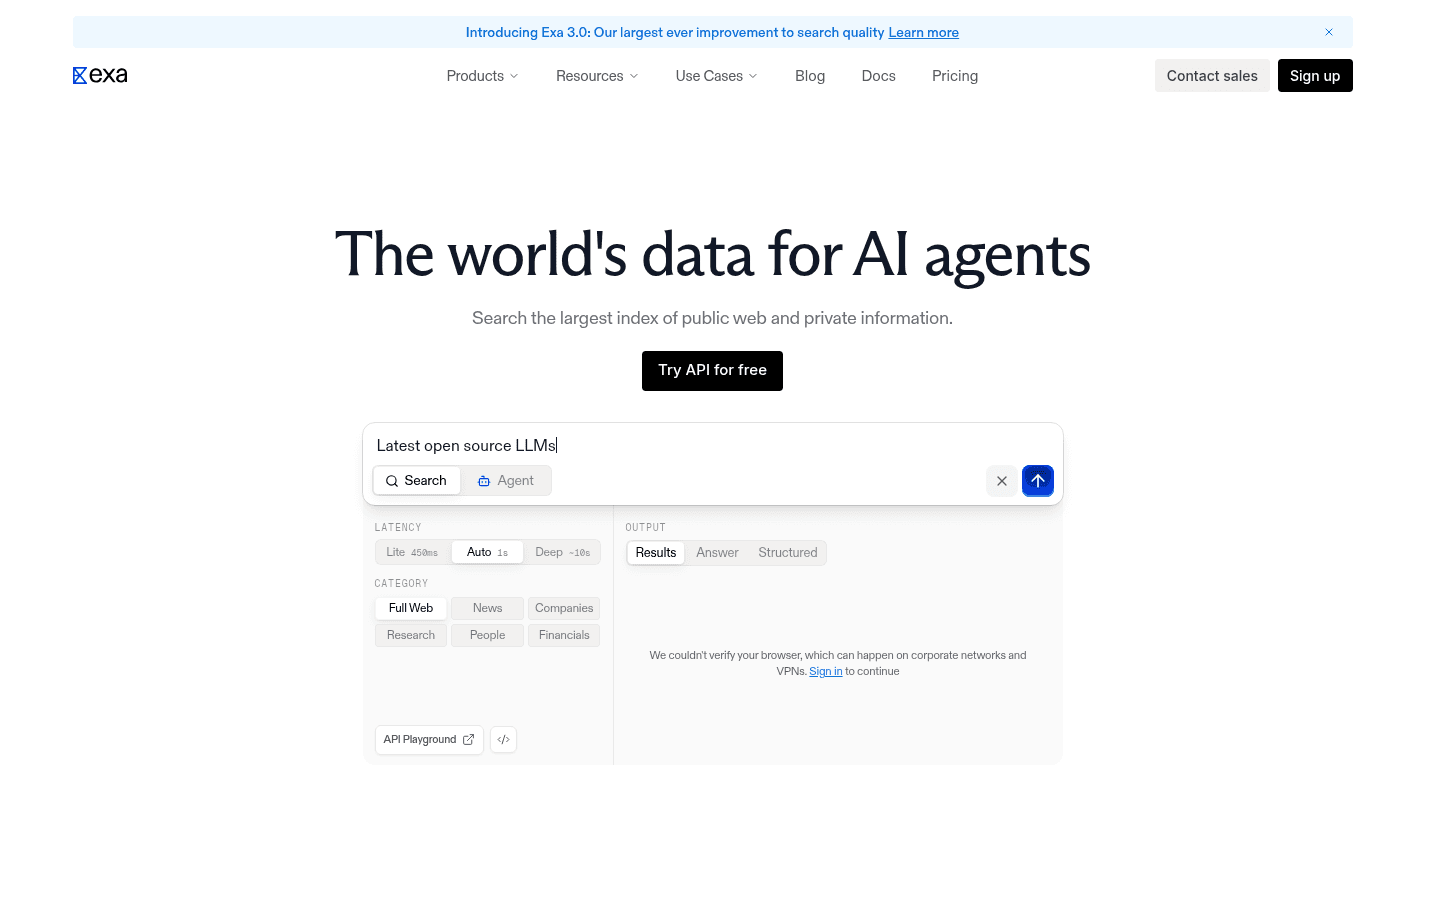Choose People category
This screenshot has width=1440, height=900.
click(487, 635)
